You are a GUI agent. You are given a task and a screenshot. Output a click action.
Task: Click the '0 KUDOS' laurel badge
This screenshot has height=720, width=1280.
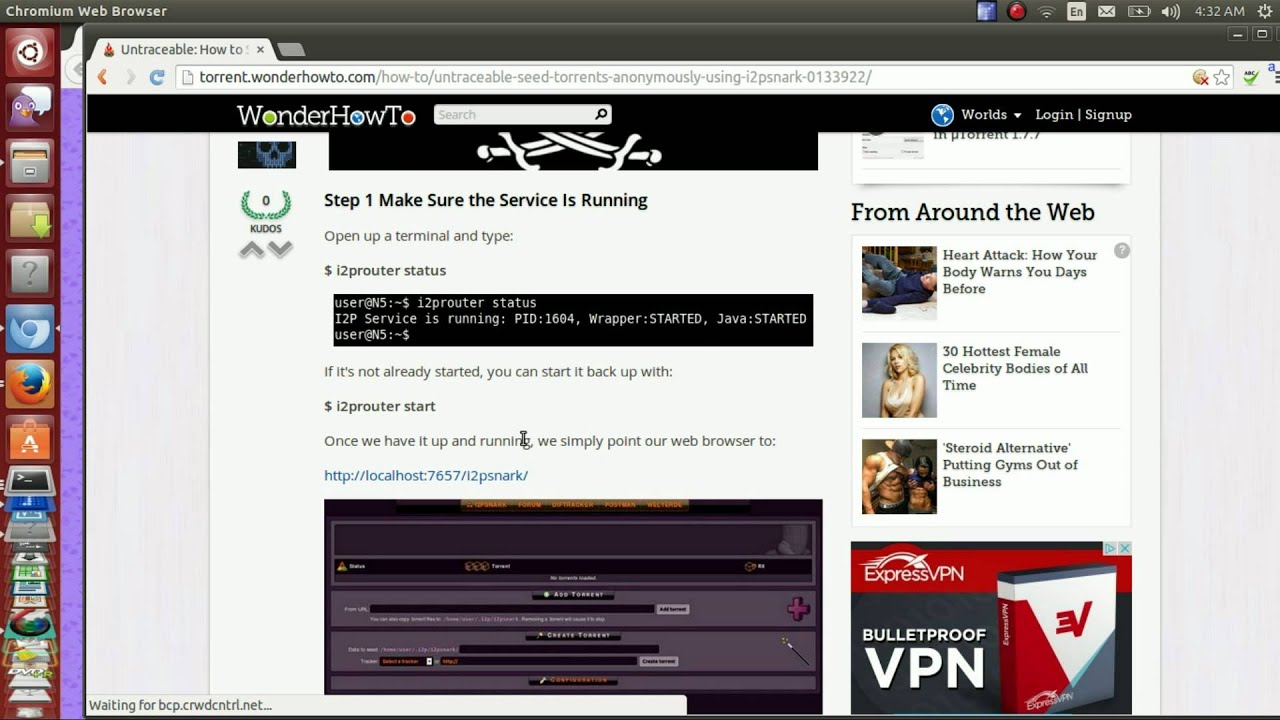coord(265,211)
